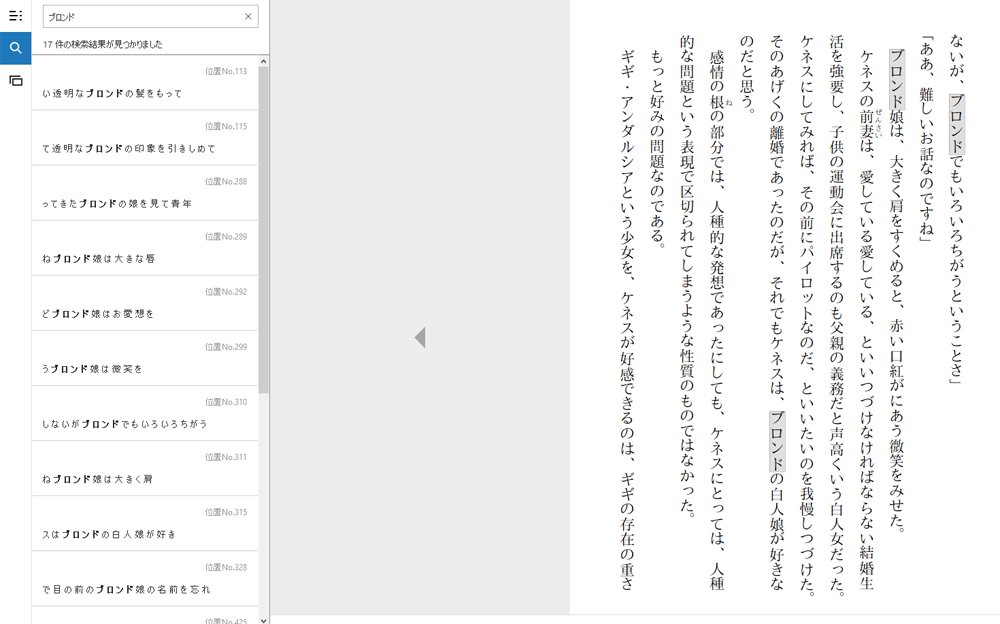The width and height of the screenshot is (1000, 624).
Task: Go to next page using left arrow
Action: 420,337
